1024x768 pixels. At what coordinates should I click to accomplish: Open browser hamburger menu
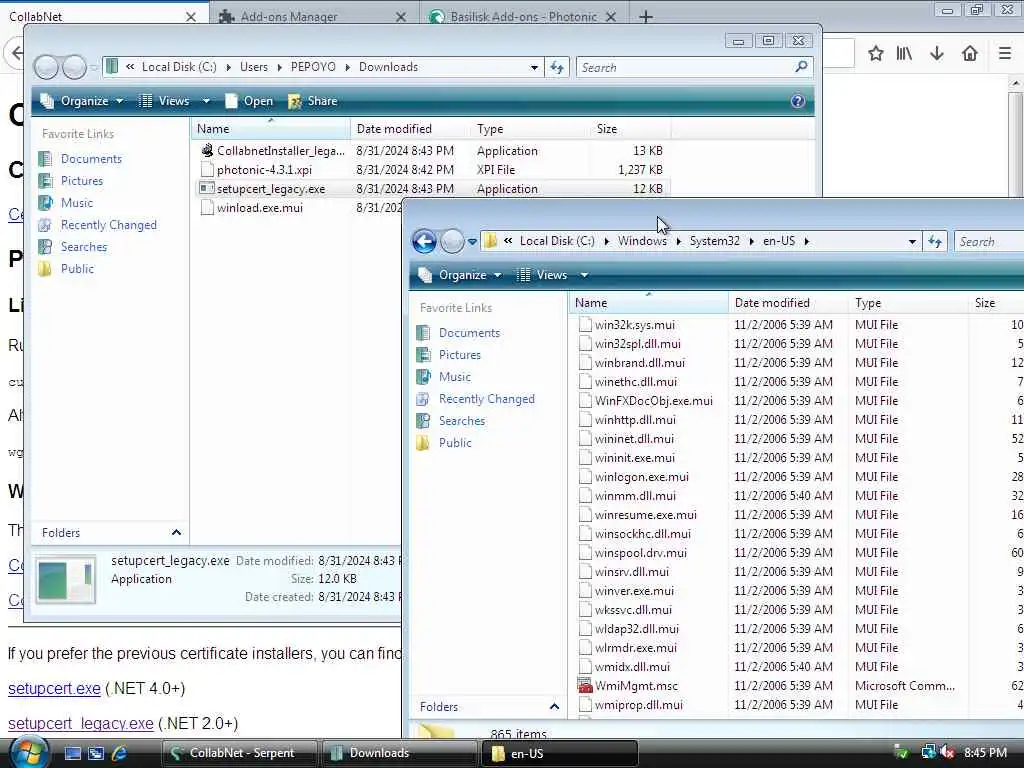1005,54
